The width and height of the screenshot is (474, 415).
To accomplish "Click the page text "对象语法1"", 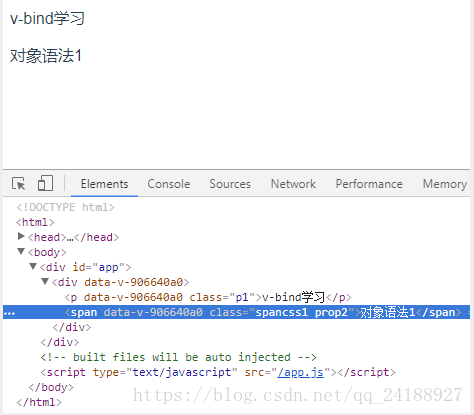I will [x=46, y=56].
